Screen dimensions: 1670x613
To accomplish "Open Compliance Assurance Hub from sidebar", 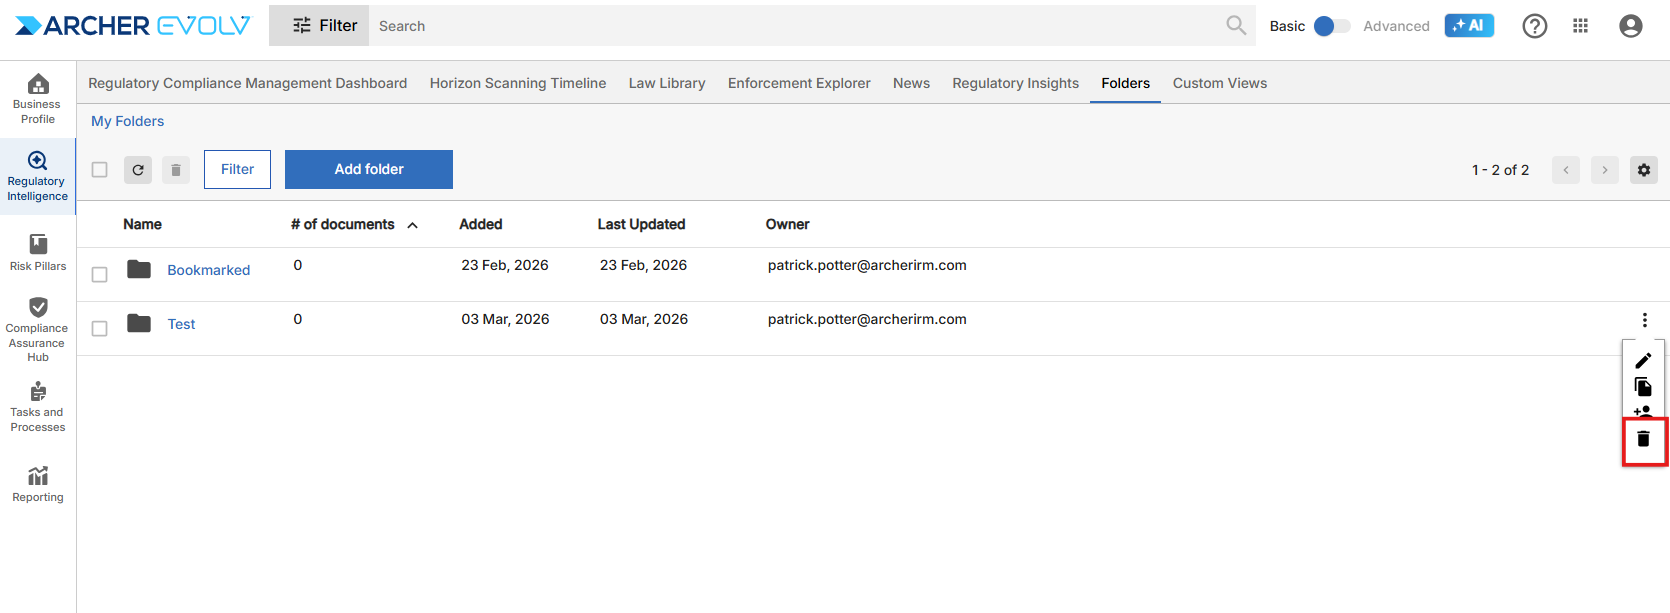I will (x=38, y=329).
